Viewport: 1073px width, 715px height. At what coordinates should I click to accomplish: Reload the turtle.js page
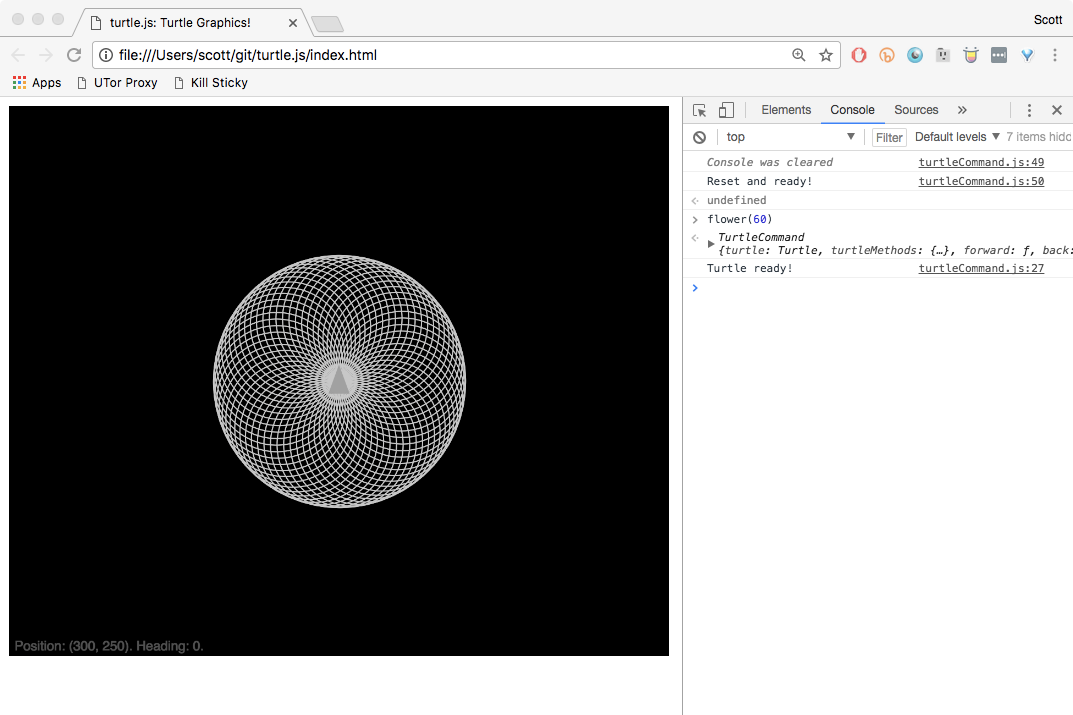coord(74,55)
